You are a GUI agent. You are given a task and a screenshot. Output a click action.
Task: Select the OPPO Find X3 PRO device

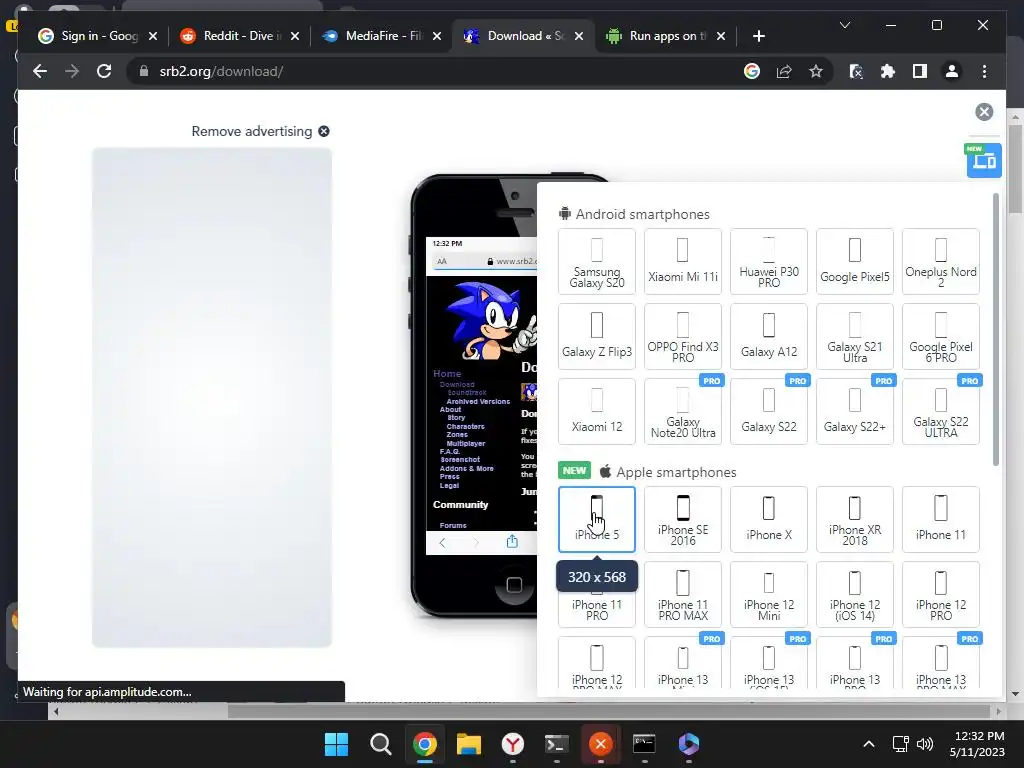[682, 337]
